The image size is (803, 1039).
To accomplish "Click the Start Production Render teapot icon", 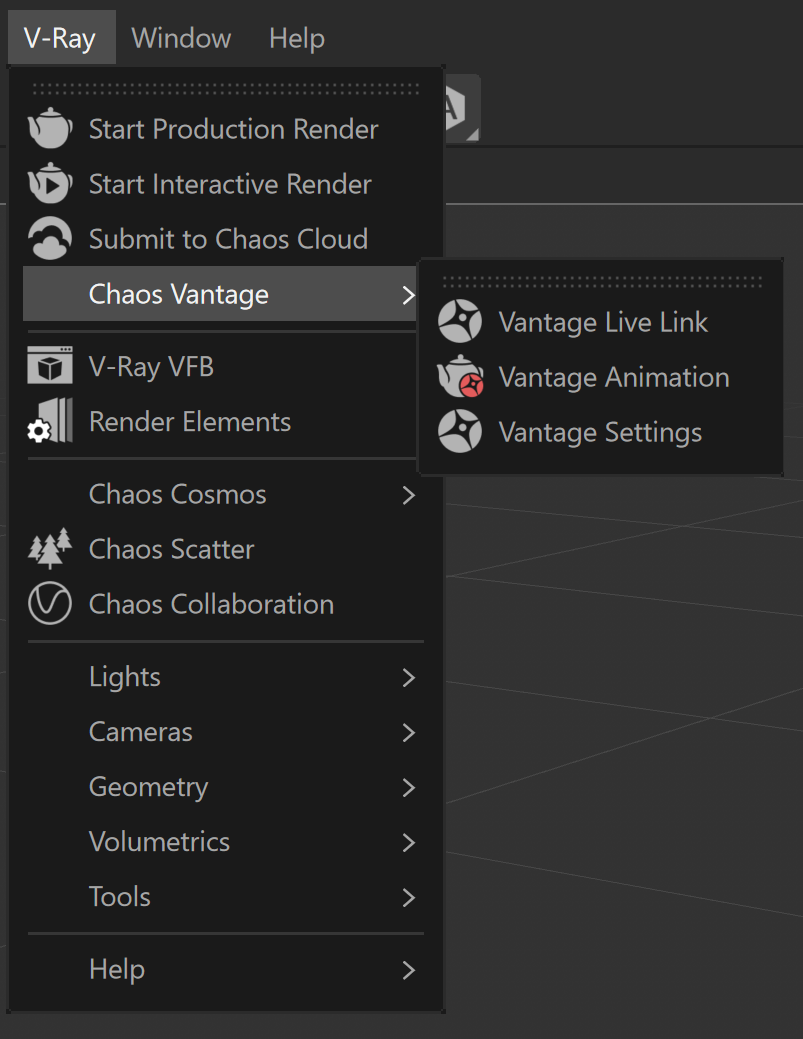I will tap(50, 129).
